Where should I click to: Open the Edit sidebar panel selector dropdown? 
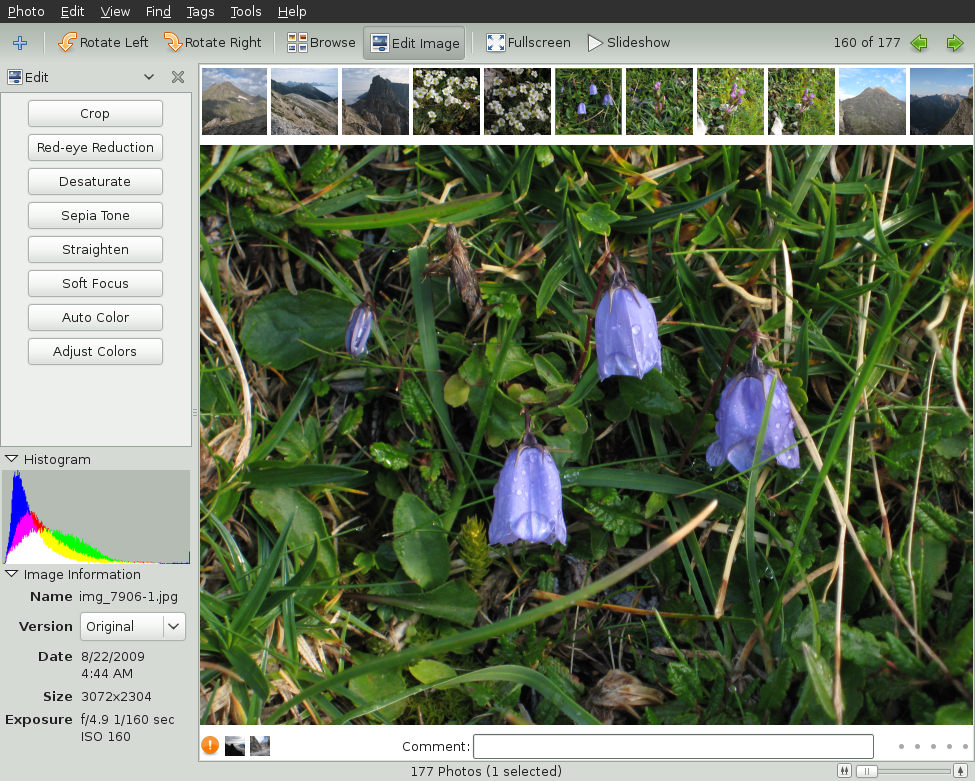149,77
